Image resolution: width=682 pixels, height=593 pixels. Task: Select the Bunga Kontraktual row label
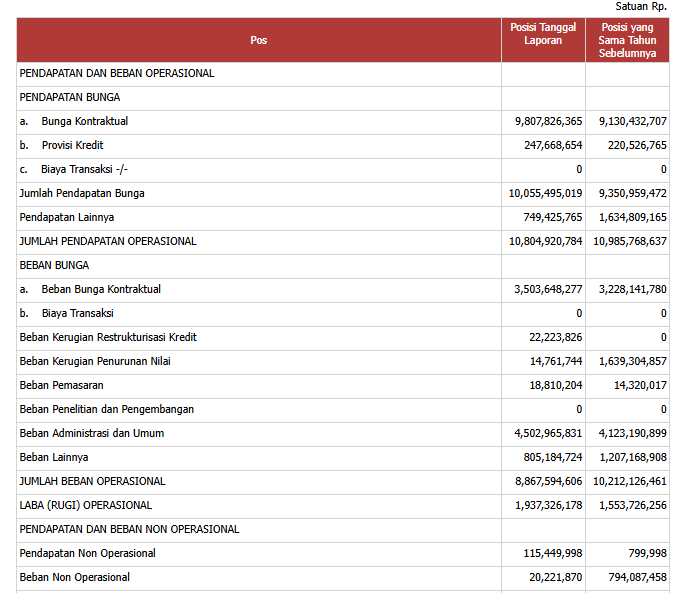pos(85,121)
